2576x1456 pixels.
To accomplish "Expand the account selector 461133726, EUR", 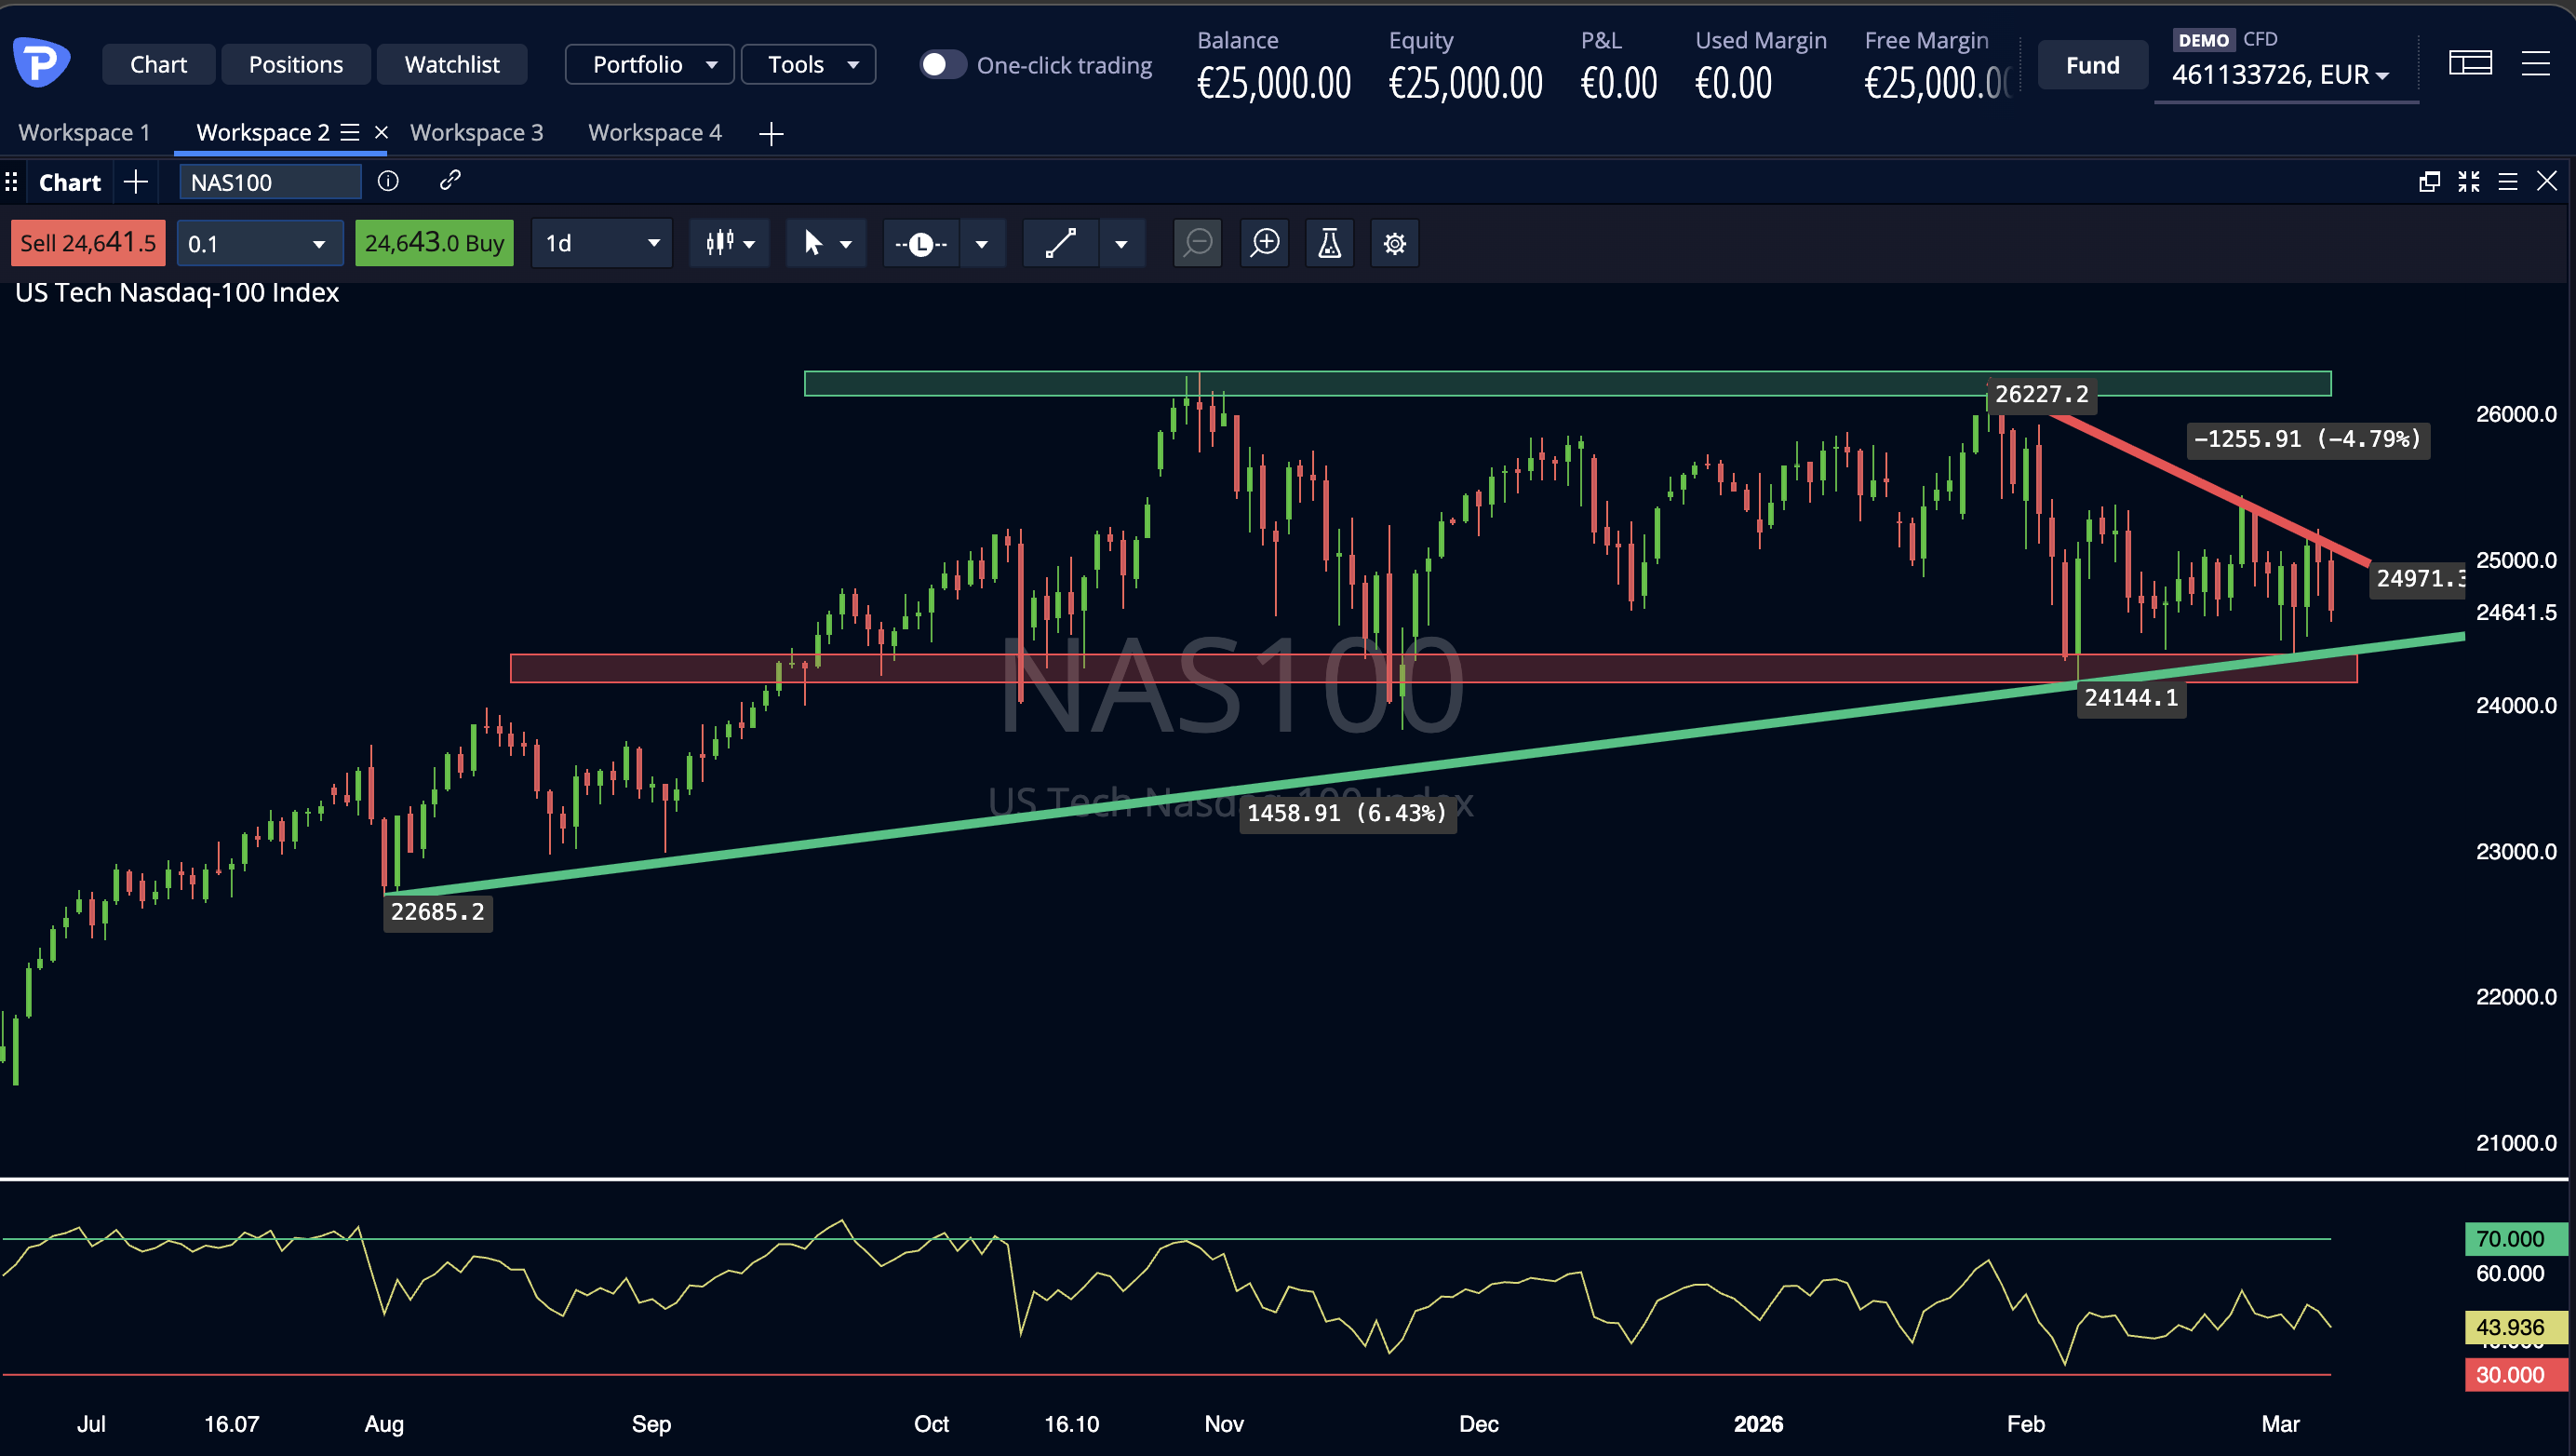I will (2285, 74).
